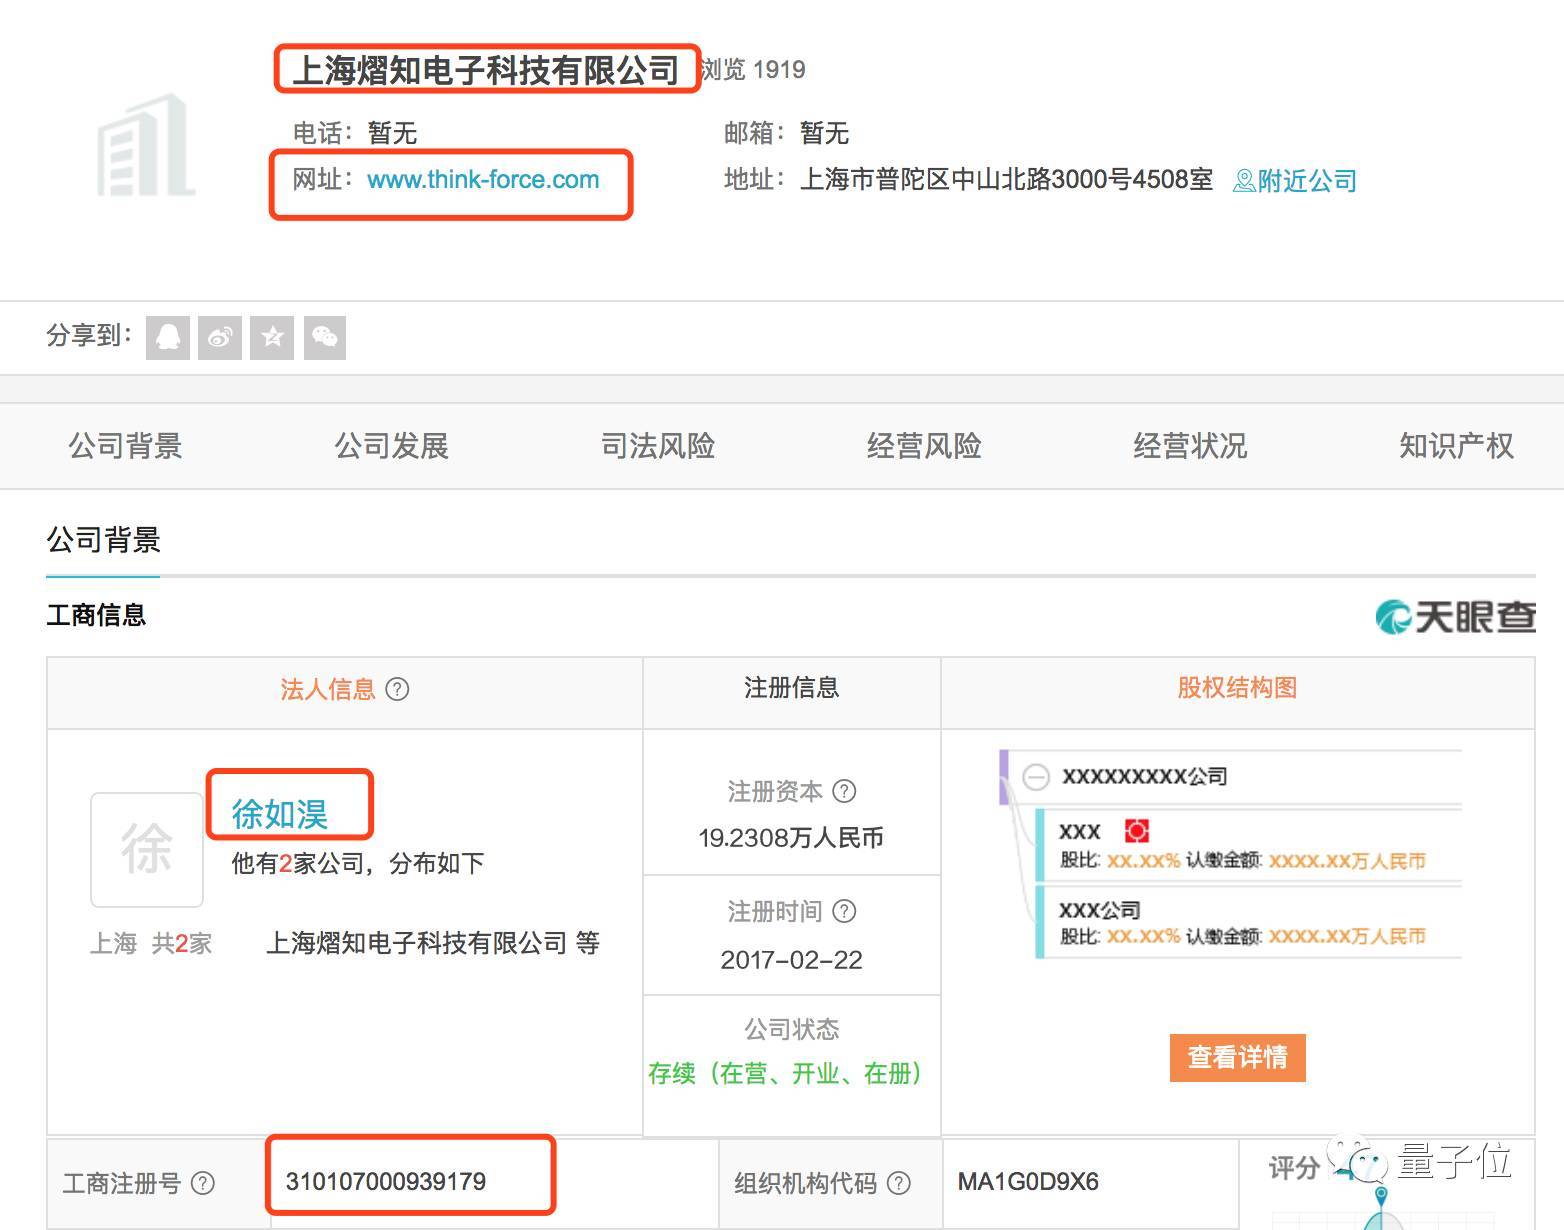The height and width of the screenshot is (1230, 1564).
Task: Click the 附近公司 nearby companies link
Action: click(1295, 181)
